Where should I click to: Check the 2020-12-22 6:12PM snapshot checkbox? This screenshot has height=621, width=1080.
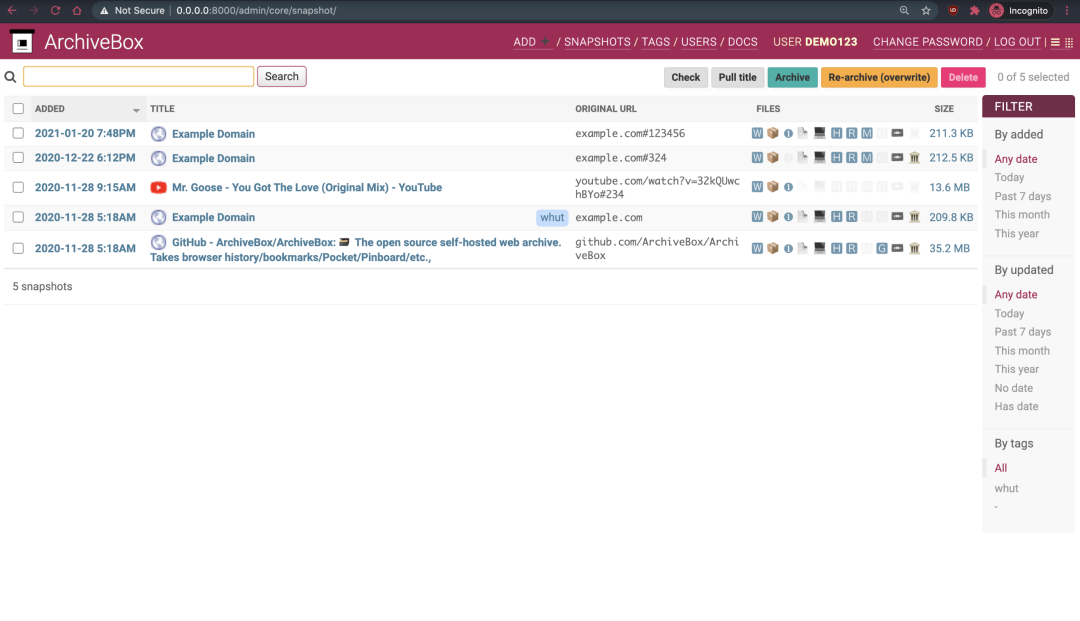(18, 158)
